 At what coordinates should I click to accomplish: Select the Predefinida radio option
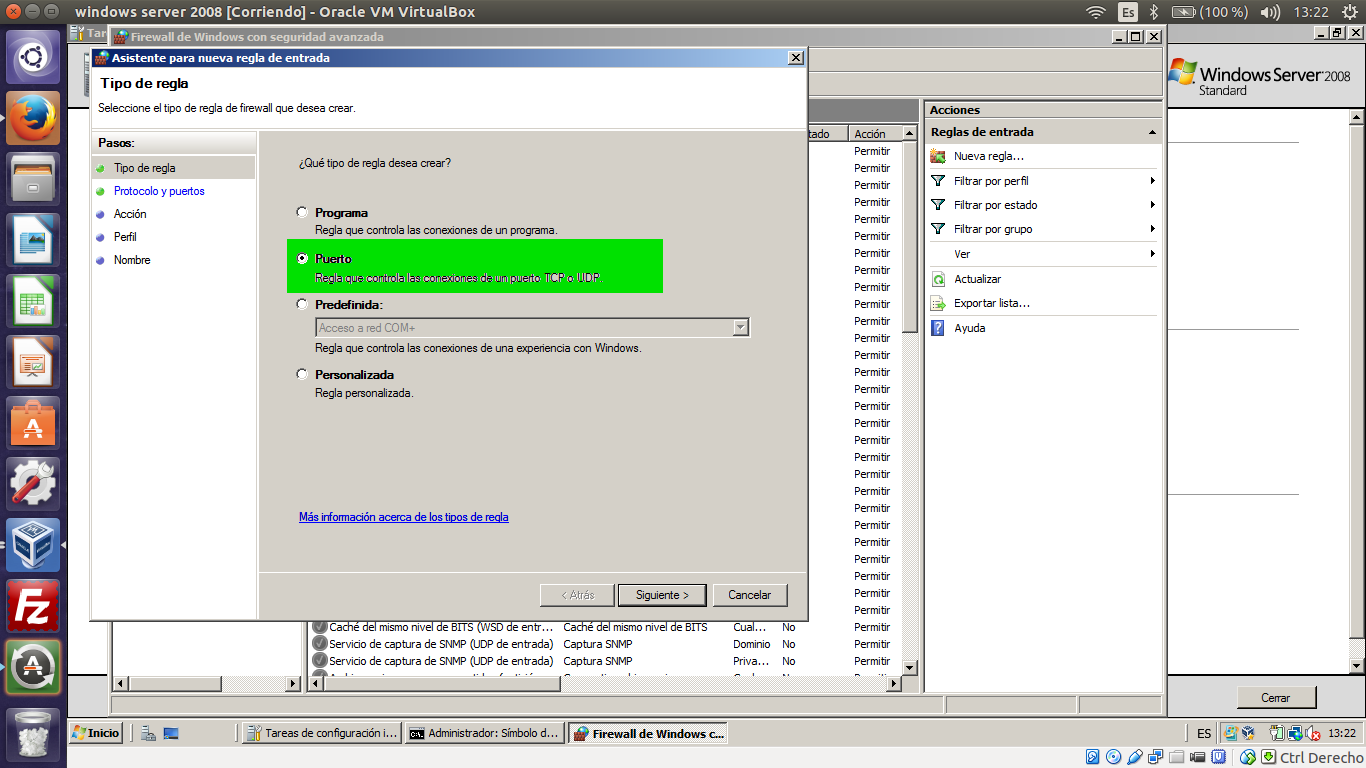click(302, 304)
